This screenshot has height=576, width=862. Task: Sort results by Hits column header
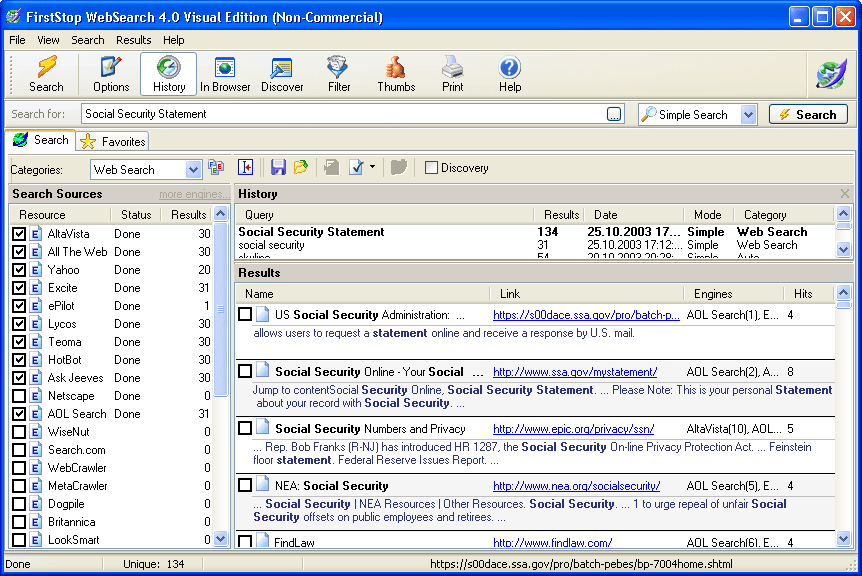(808, 293)
